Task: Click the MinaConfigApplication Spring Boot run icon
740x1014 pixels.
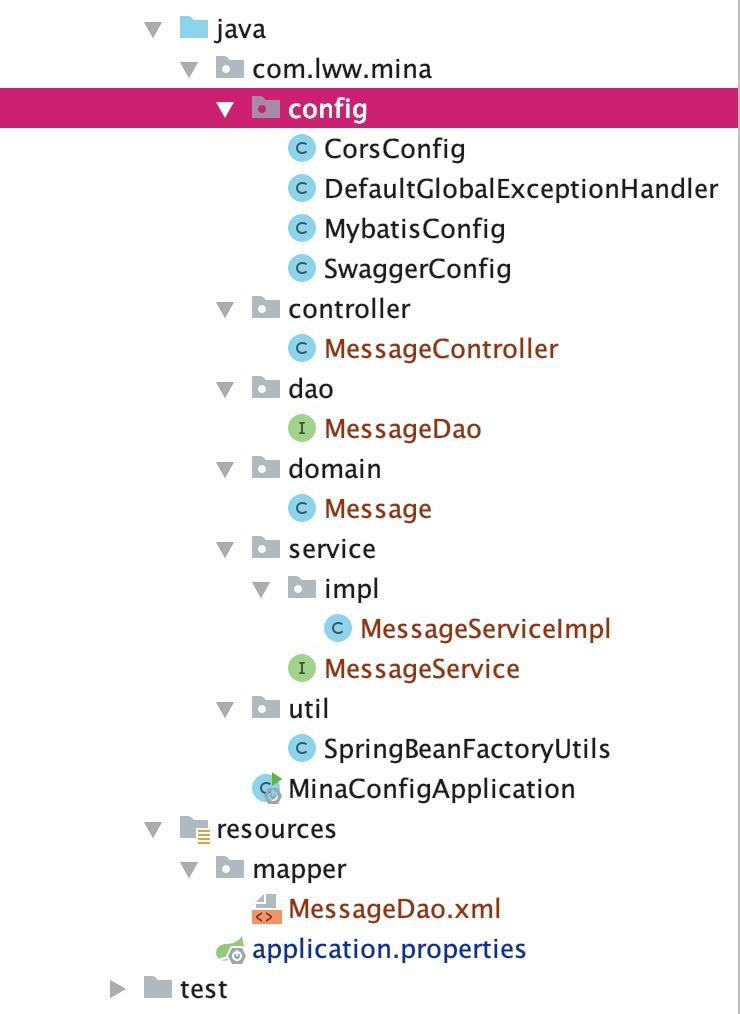Action: click(267, 788)
